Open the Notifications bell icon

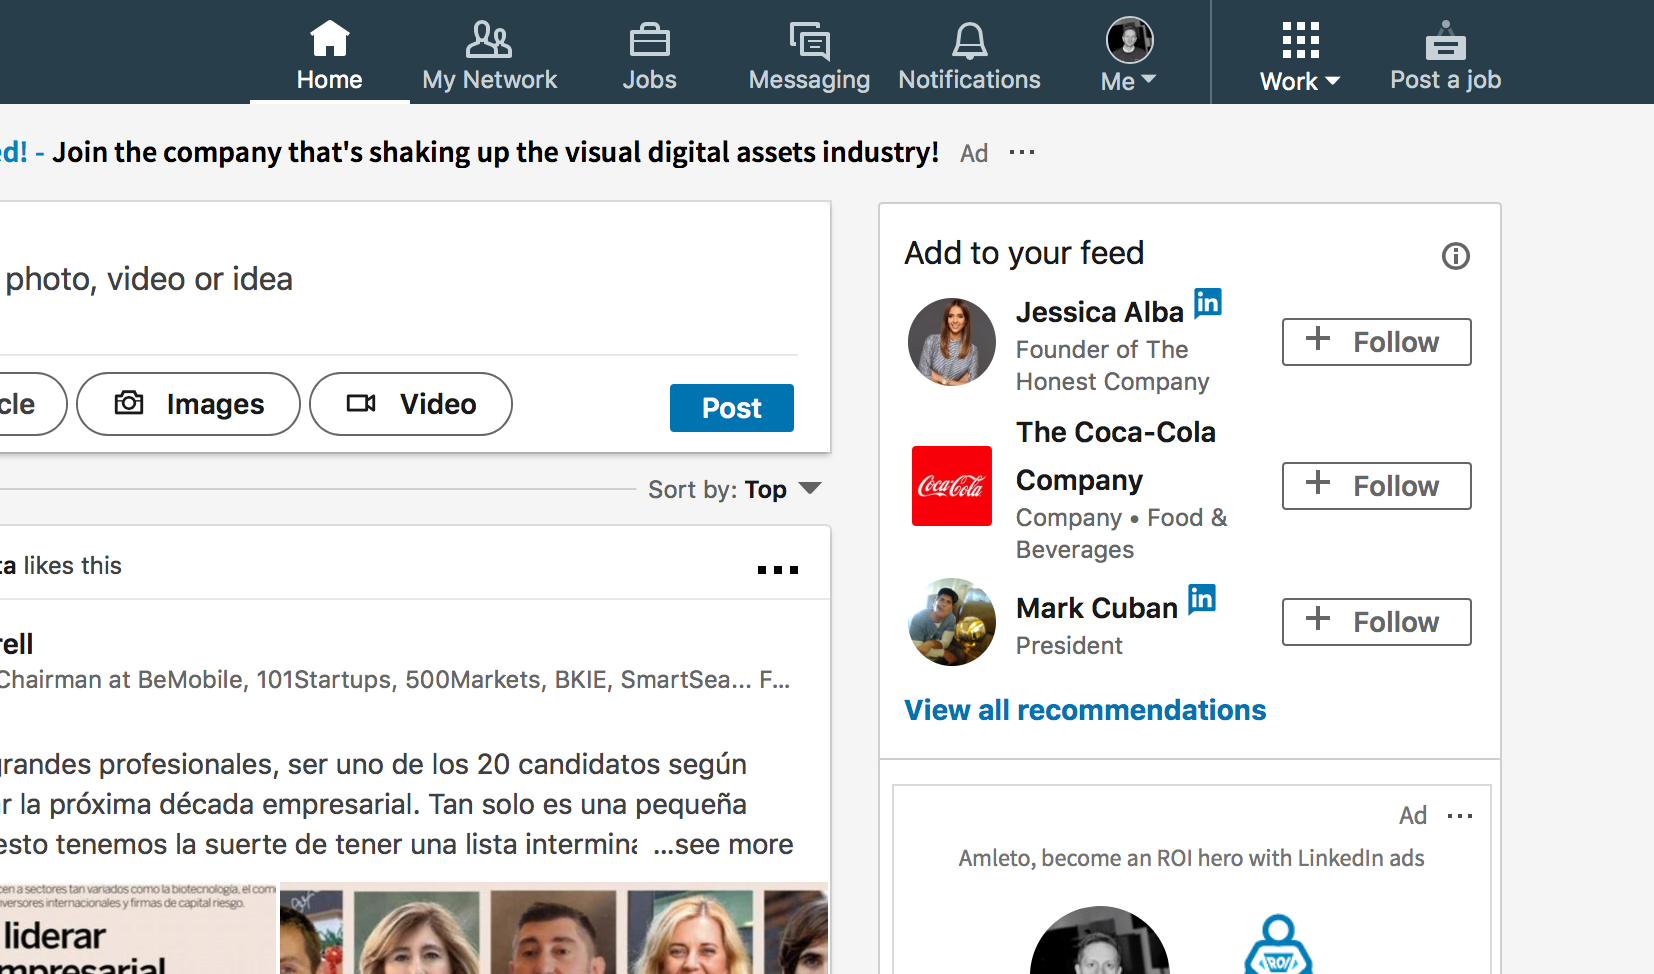pyautogui.click(x=970, y=41)
